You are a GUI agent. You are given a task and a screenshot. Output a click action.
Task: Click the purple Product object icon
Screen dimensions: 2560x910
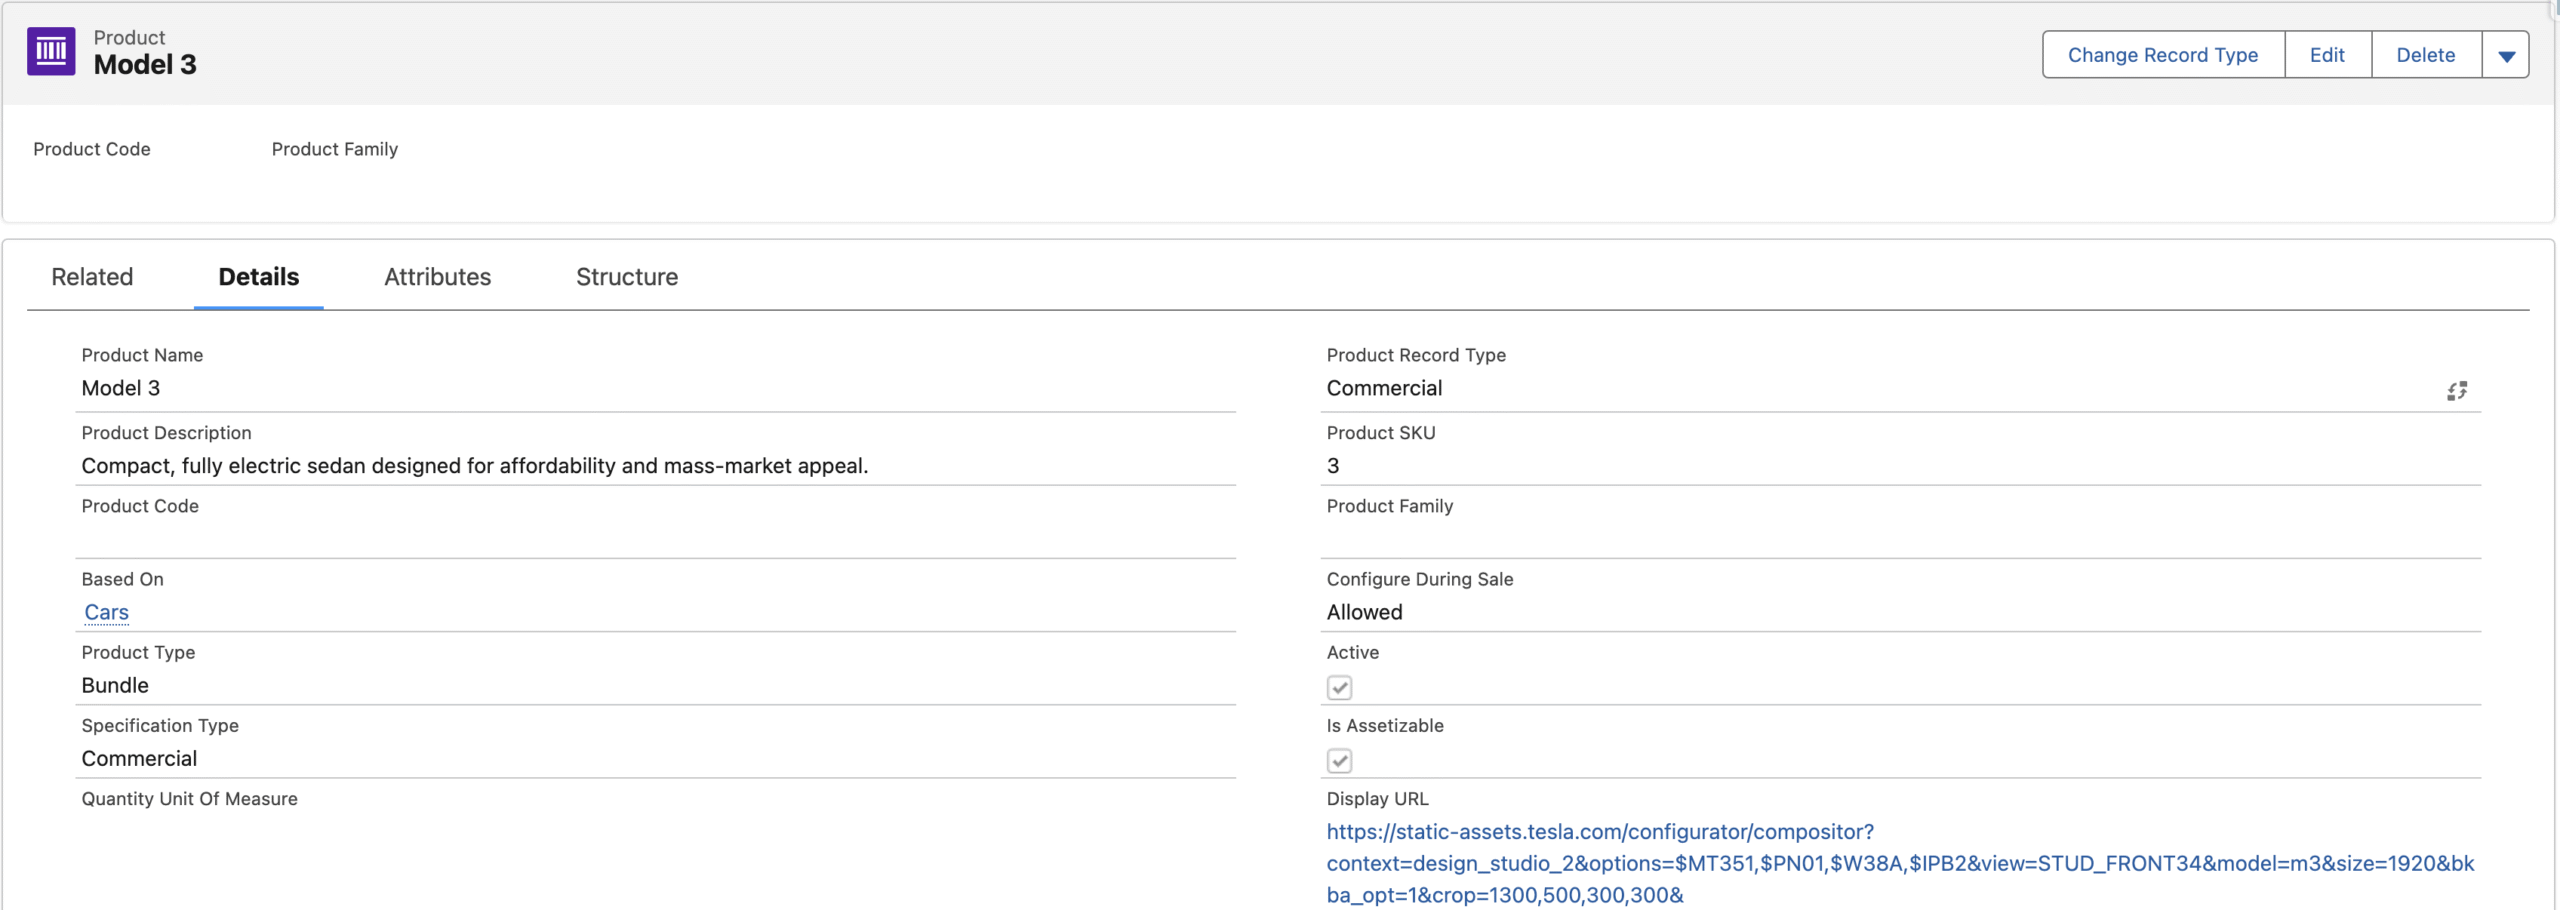click(50, 51)
